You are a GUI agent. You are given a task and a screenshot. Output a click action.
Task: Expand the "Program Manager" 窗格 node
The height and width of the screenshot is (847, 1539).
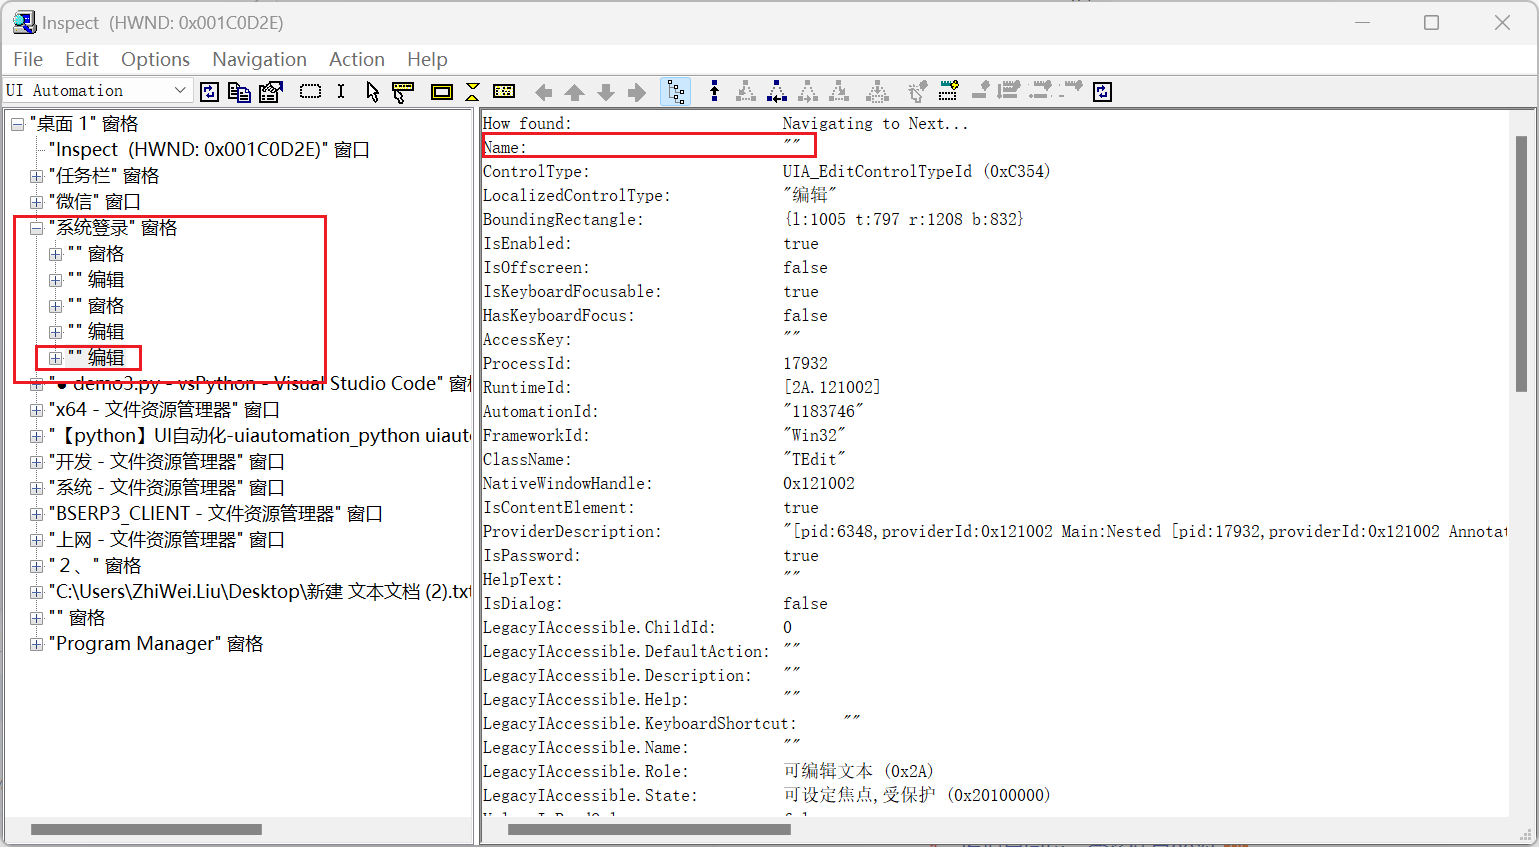tap(36, 644)
